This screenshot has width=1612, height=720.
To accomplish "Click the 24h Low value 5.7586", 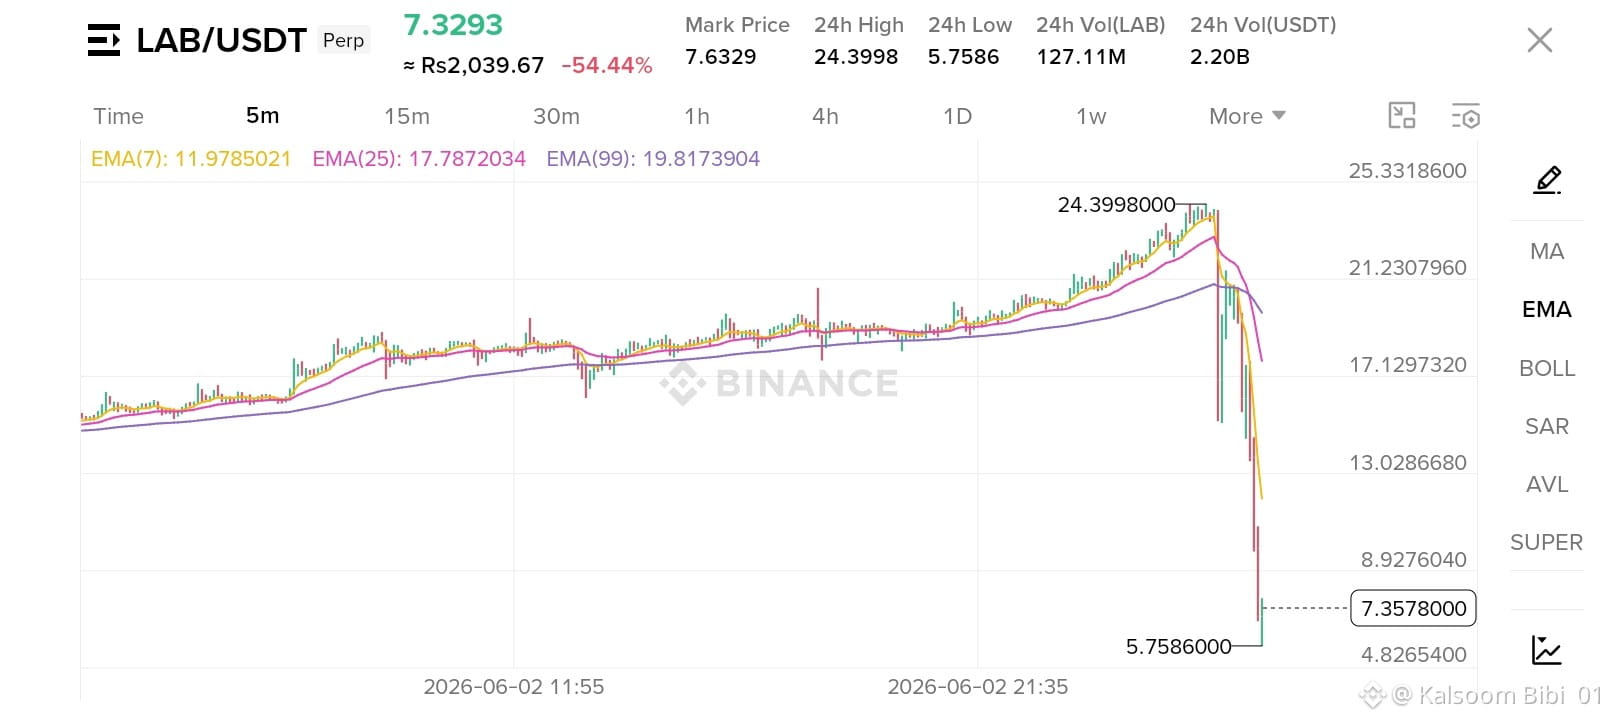I will (x=964, y=57).
